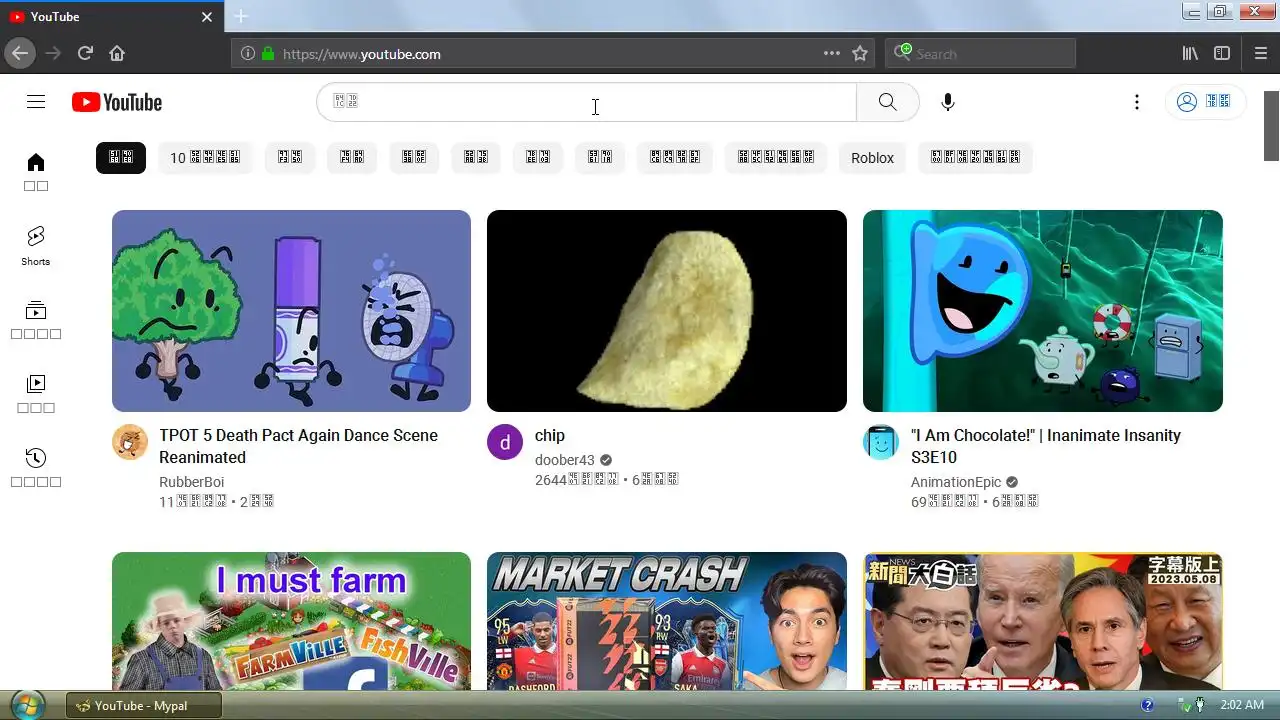Viewport: 1280px width, 720px height.
Task: Click the page vertical scrollbar
Action: coord(1271,125)
